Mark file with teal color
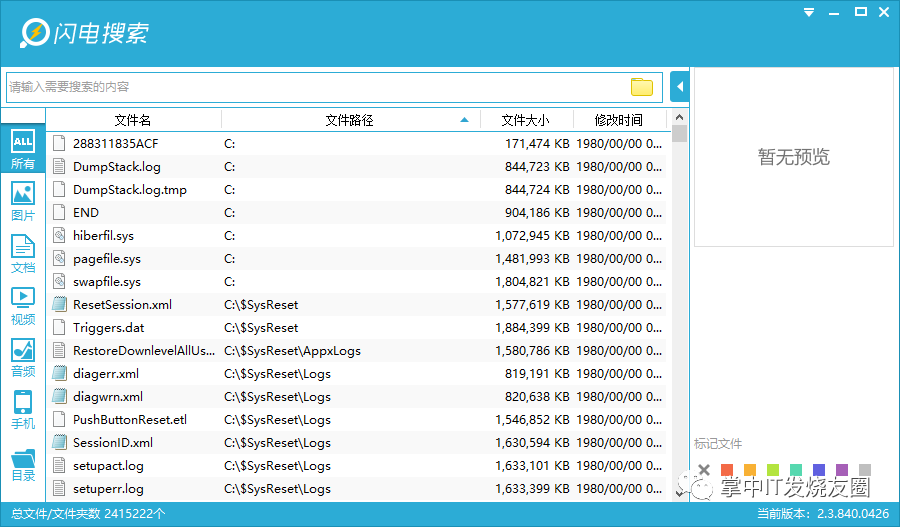This screenshot has width=900, height=527. pyautogui.click(x=796, y=470)
